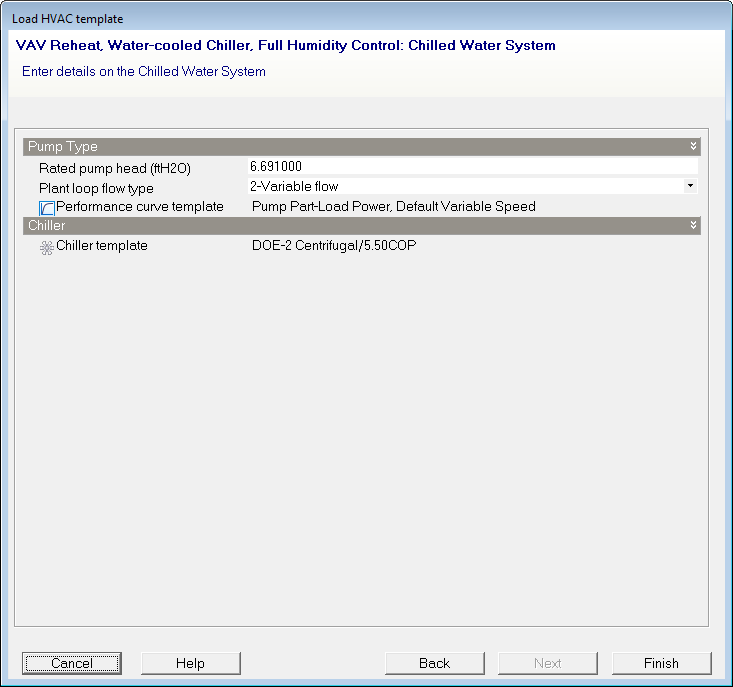This screenshot has height=687, width=733.
Task: Open Help for this template dialog
Action: [x=190, y=663]
